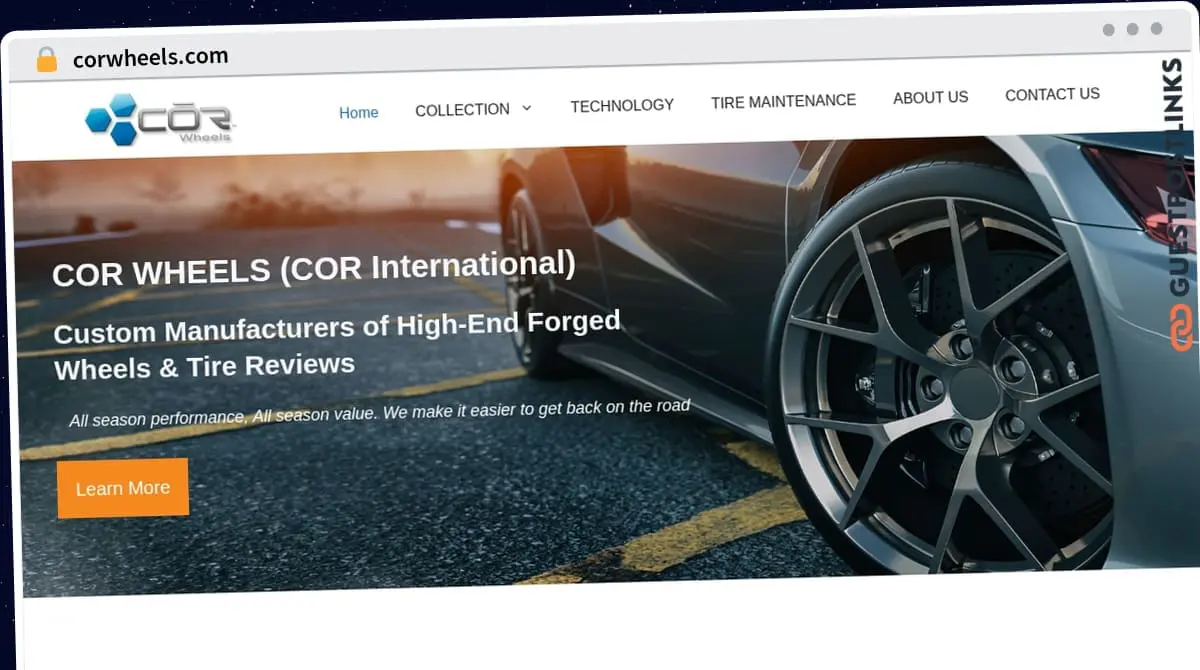Click the orange Learn More button
1200x670 pixels.
click(x=123, y=488)
